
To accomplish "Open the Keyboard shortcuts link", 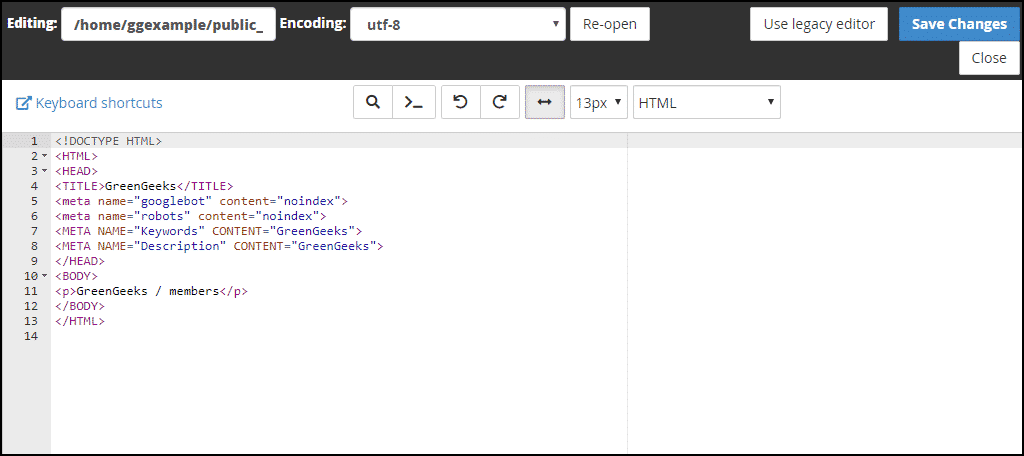I will pyautogui.click(x=99, y=103).
